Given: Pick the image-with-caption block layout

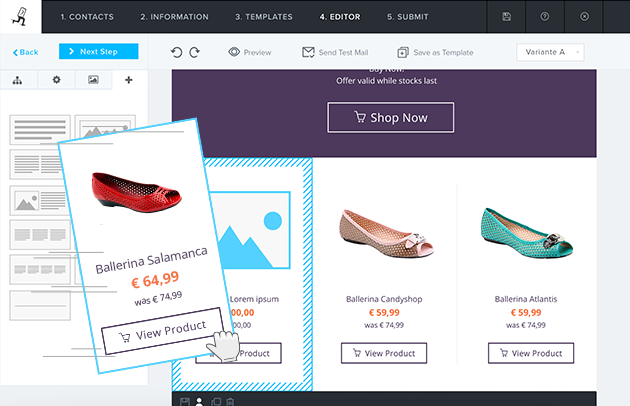Looking at the screenshot, I should 105,123.
